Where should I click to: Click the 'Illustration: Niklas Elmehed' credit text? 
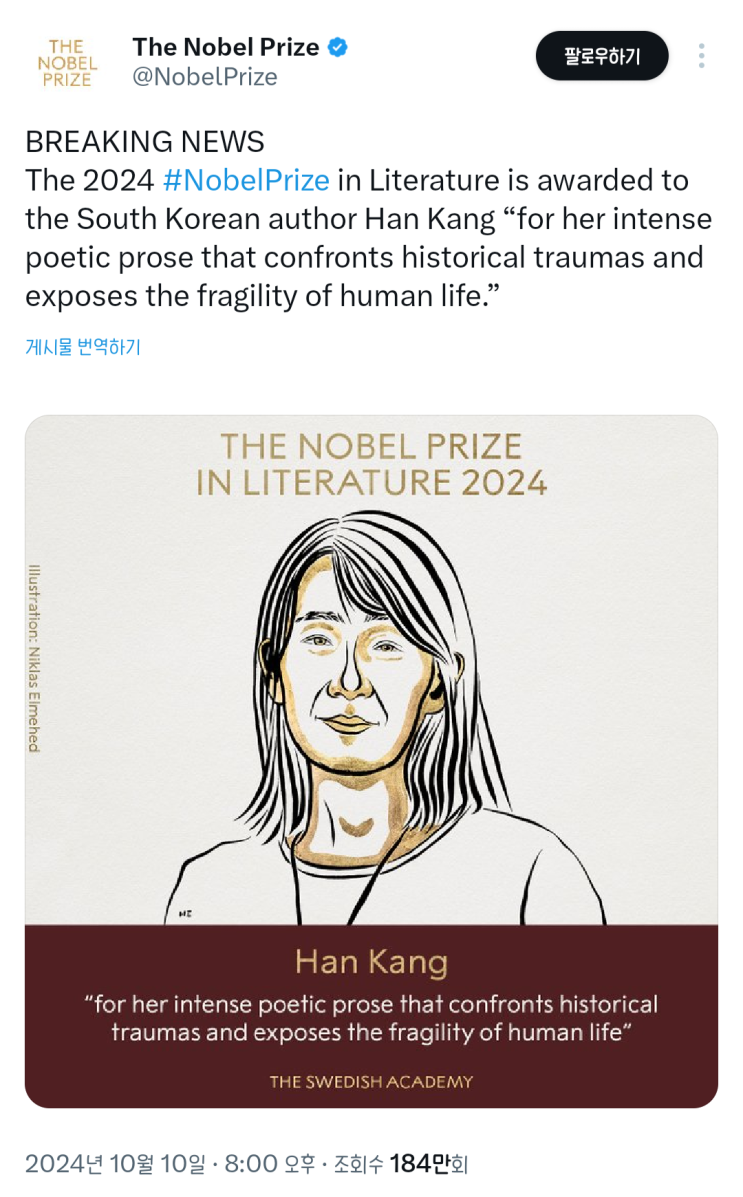(x=35, y=659)
